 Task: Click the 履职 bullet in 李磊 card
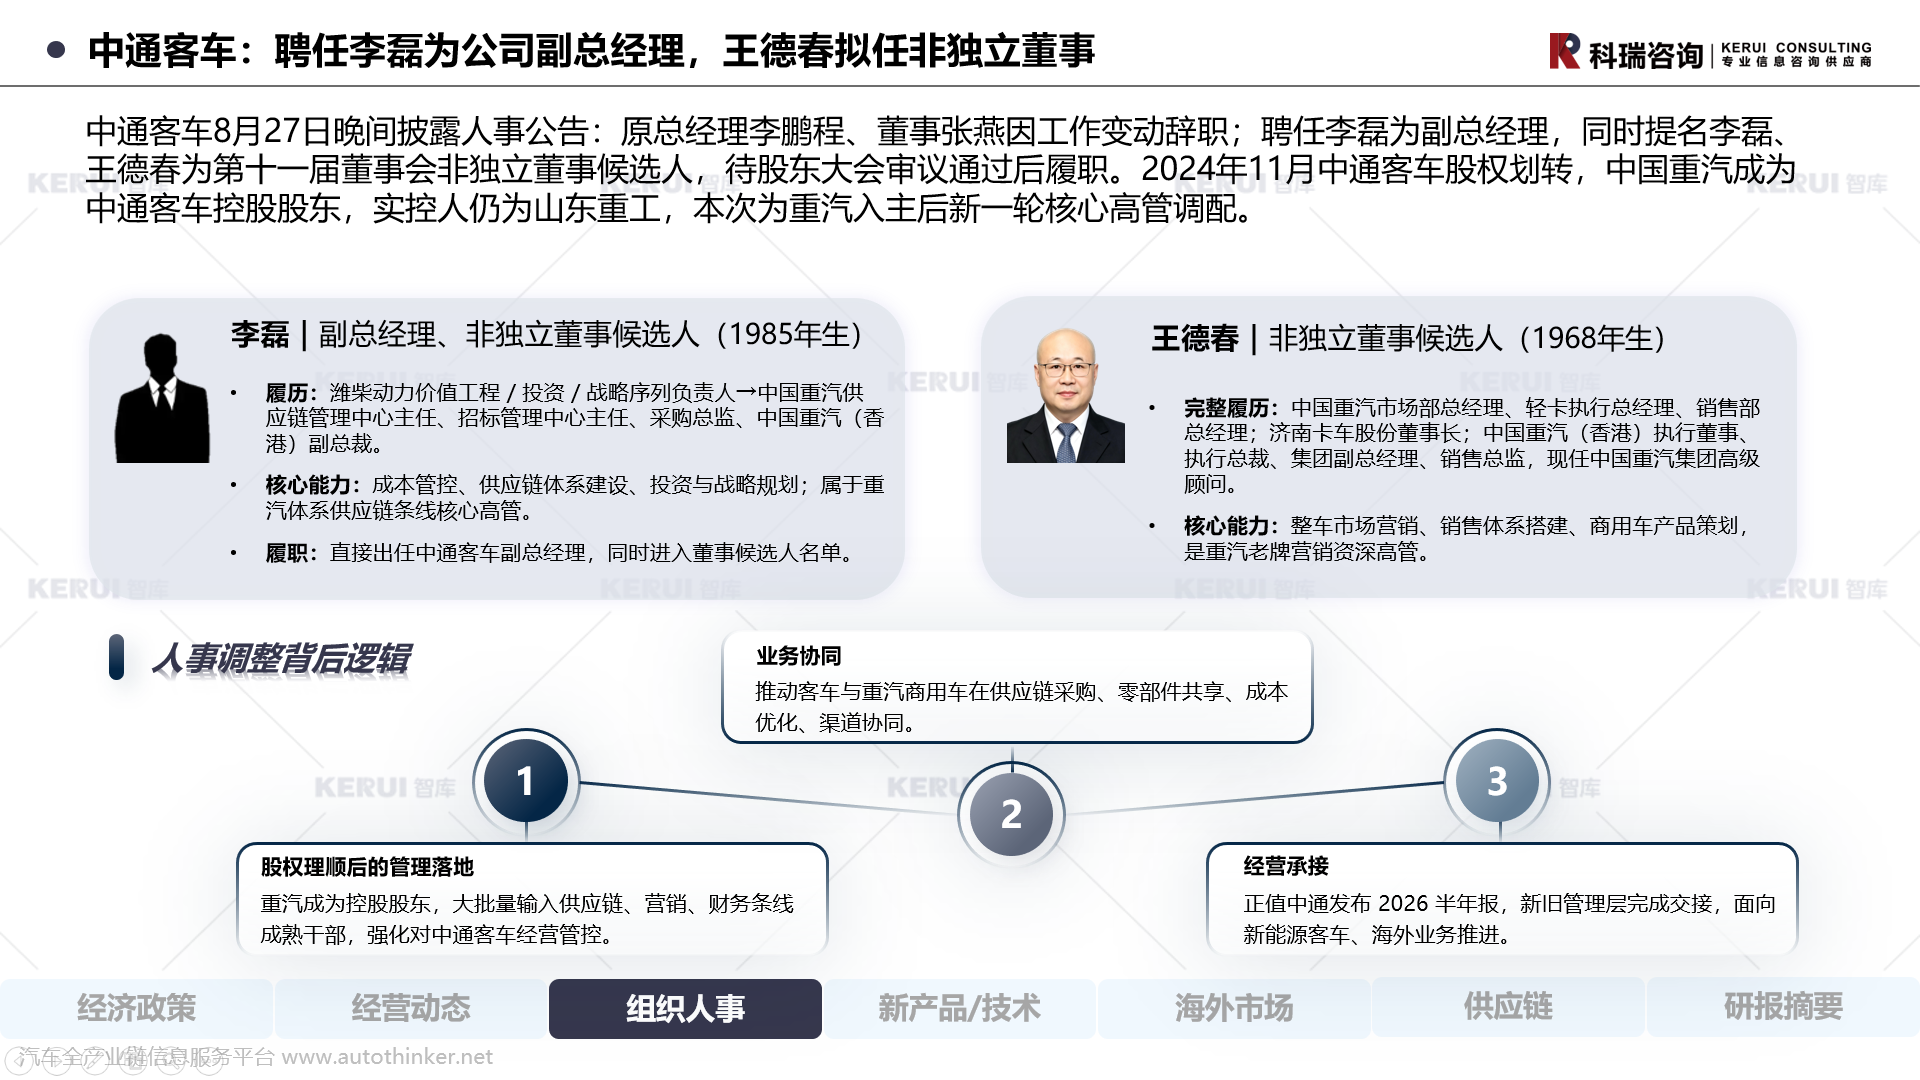pos(563,553)
